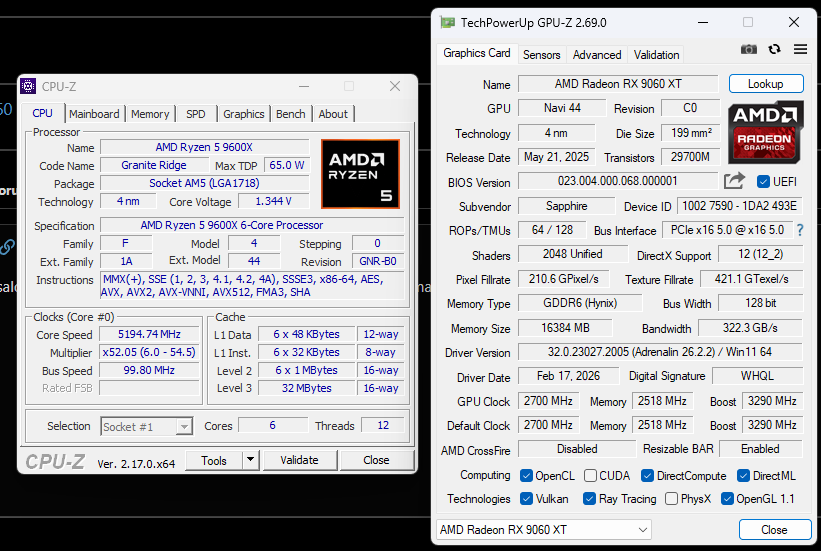Click the CPU-Z title bar icon
This screenshot has width=821, height=551.
[x=28, y=86]
